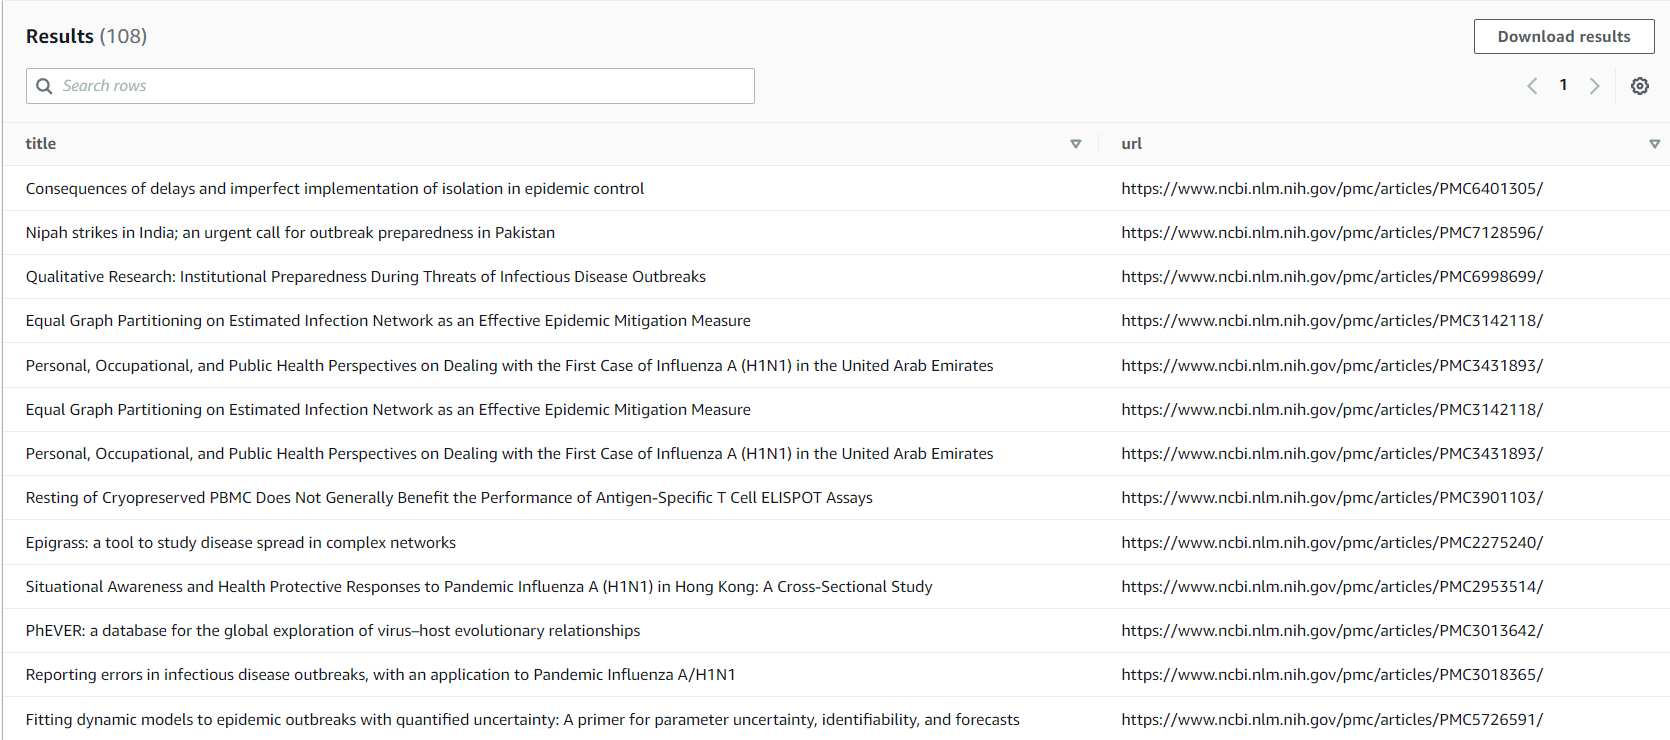Select page number 1
Image resolution: width=1670 pixels, height=740 pixels.
[1563, 86]
